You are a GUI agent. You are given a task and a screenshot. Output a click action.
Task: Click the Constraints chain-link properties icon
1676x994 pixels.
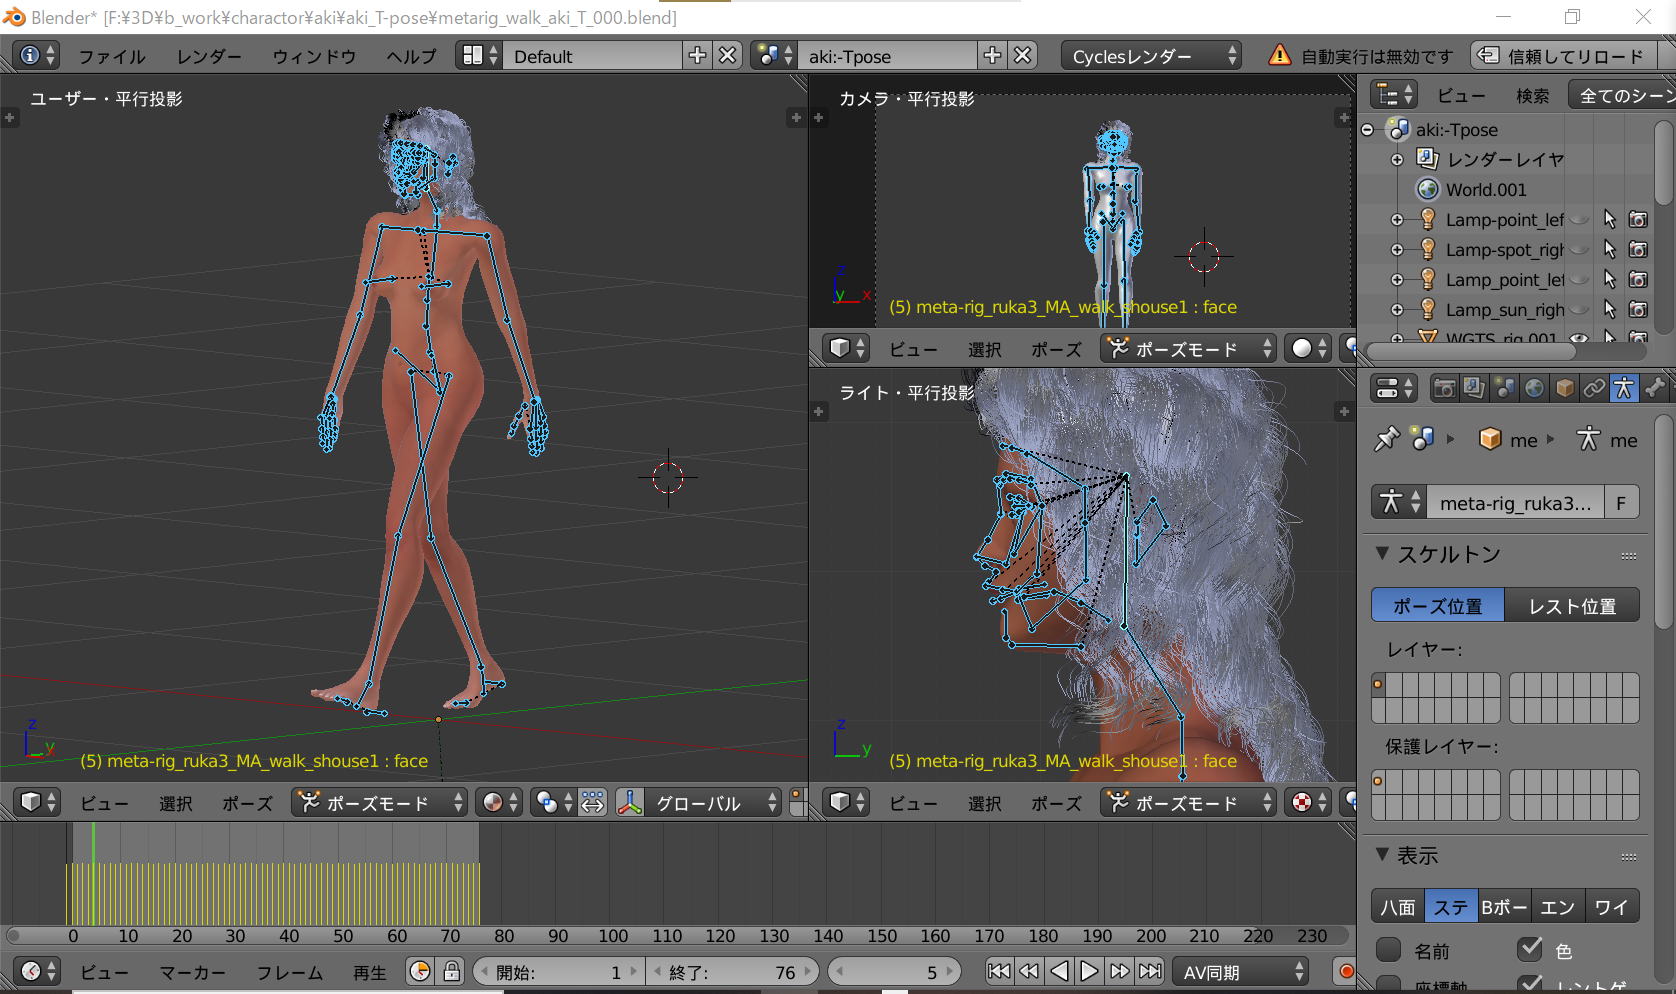click(1594, 388)
